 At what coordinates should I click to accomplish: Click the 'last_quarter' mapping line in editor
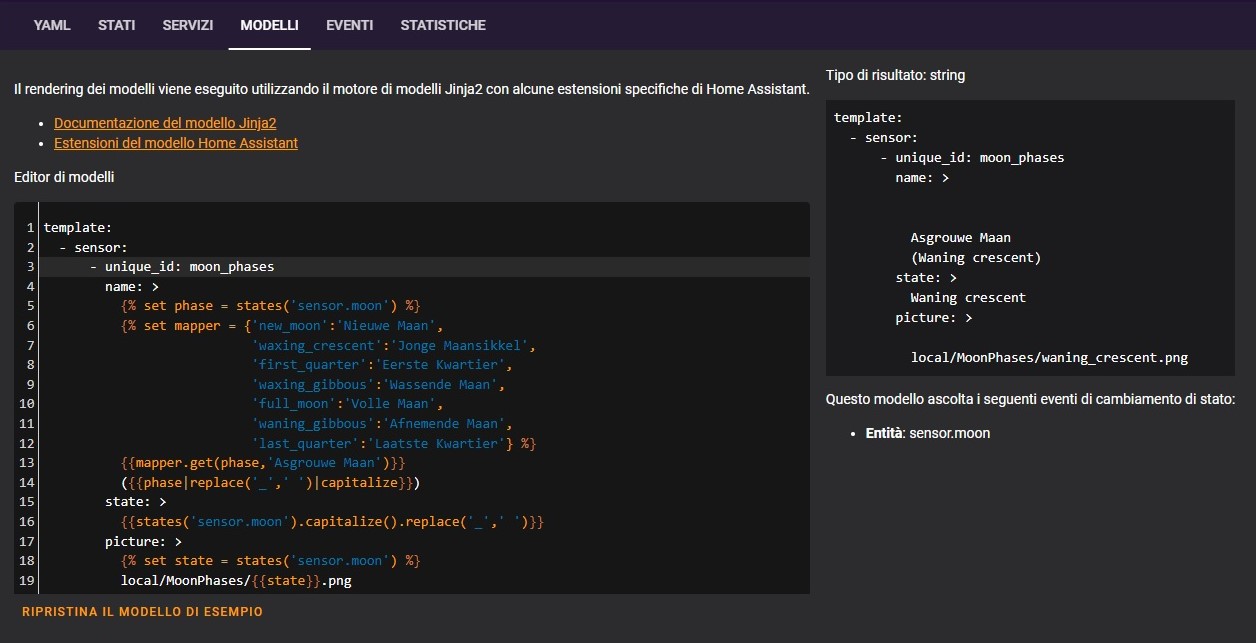click(x=394, y=443)
